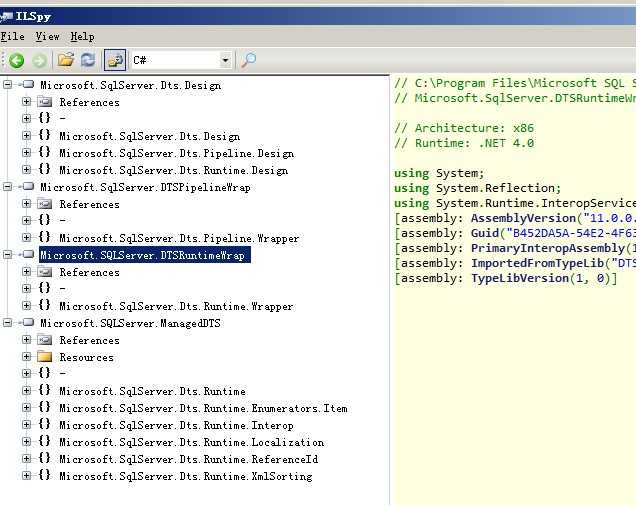Image resolution: width=636 pixels, height=505 pixels.
Task: Click the assembly icon of Microsoft.SQLServer.ManagedDTS
Action: (x=27, y=322)
